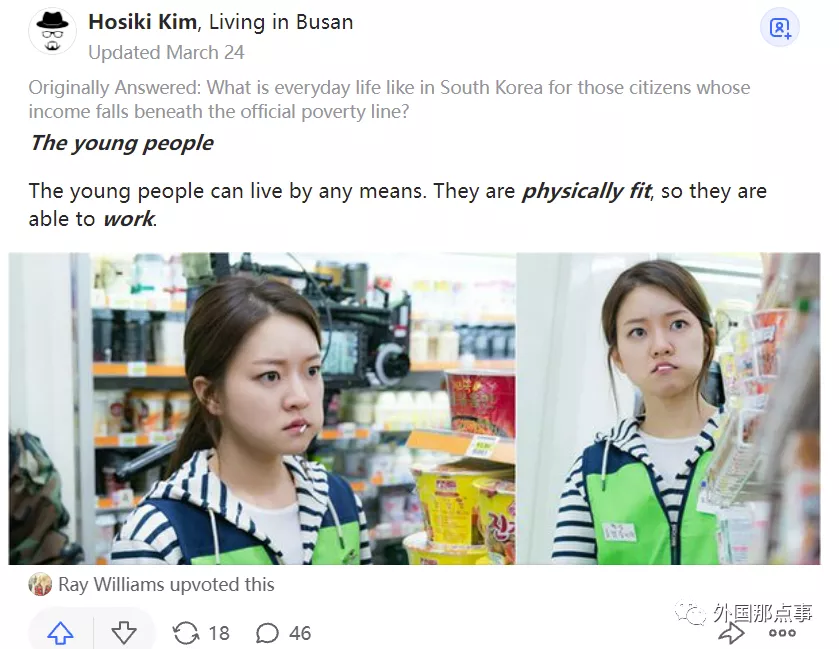
Task: Open the originally answered question text
Action: click(389, 100)
